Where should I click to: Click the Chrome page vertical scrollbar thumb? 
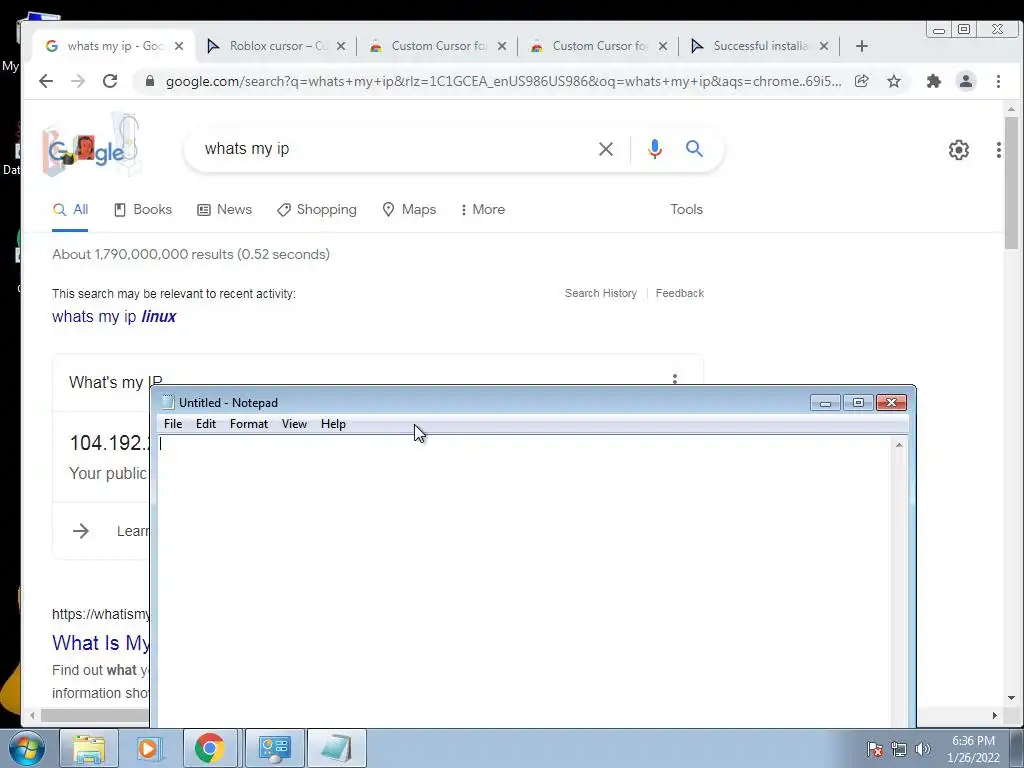[x=1011, y=183]
